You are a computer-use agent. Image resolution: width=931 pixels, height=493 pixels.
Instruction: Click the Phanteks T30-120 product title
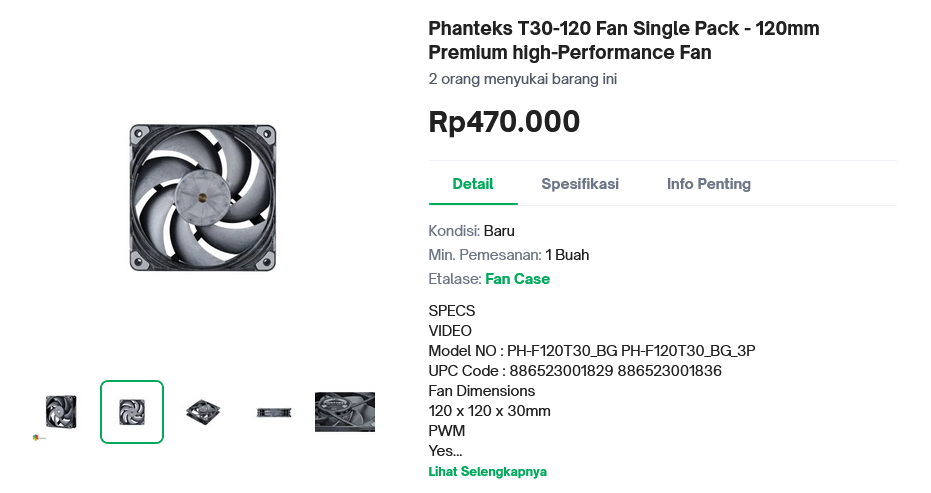pos(624,40)
